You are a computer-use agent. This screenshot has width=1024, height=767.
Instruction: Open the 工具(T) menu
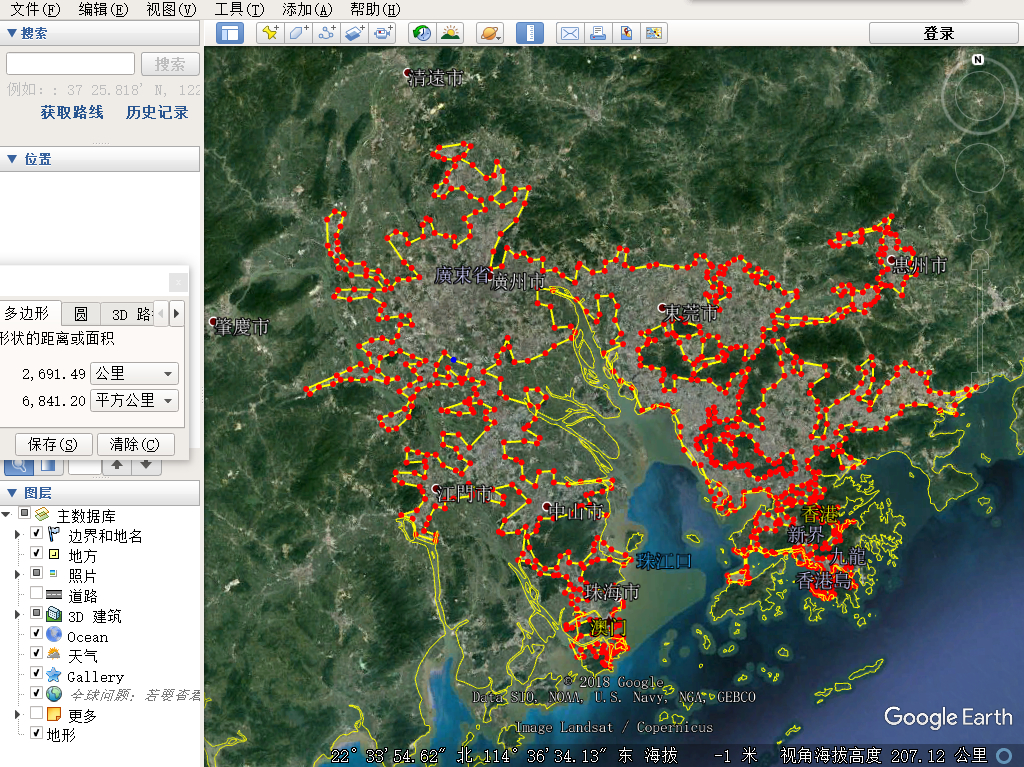239,9
